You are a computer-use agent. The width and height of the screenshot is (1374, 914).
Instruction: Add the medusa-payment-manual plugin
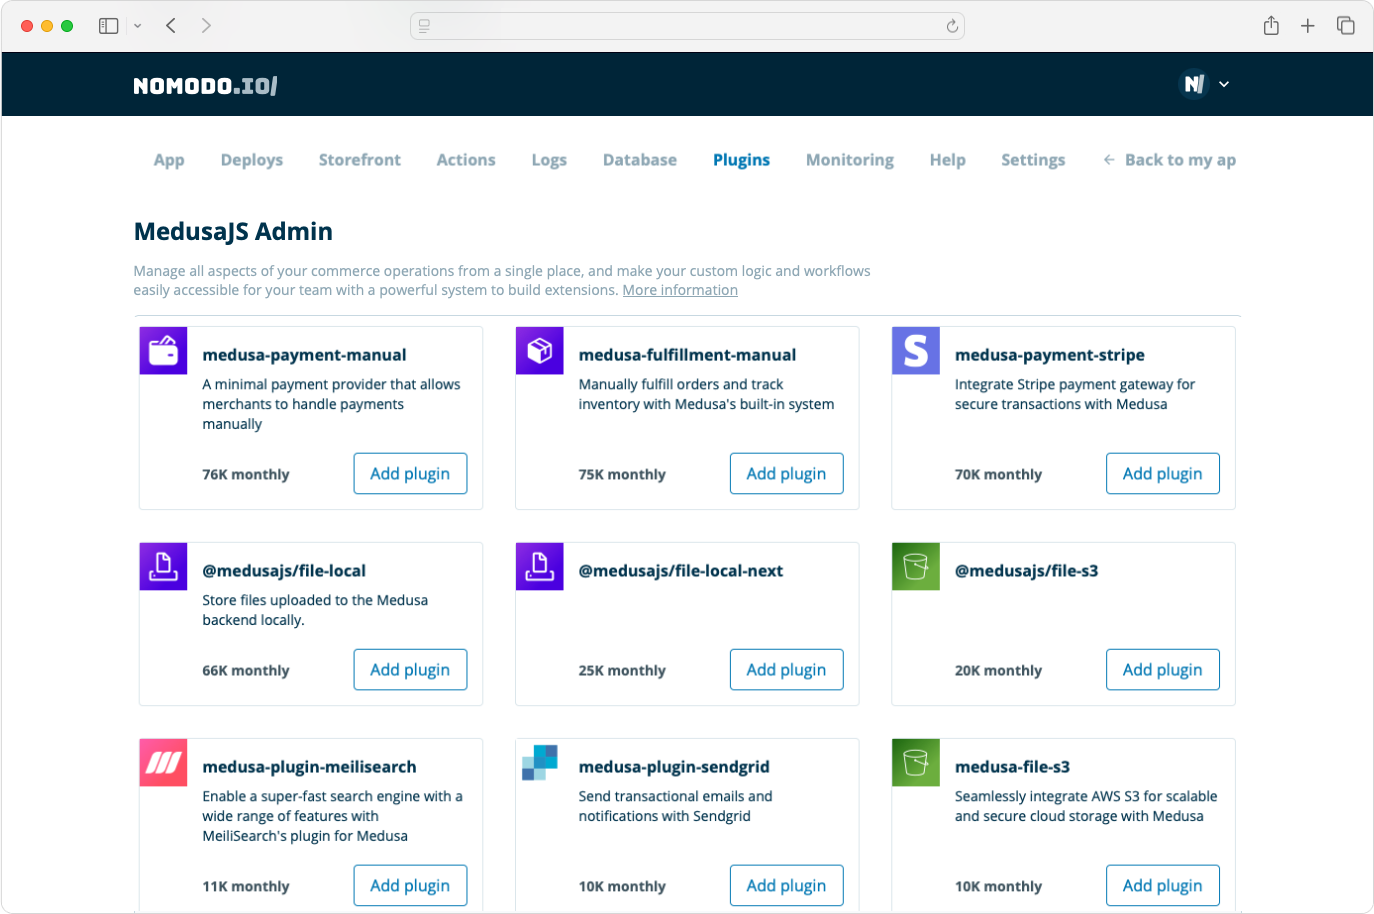(x=410, y=474)
